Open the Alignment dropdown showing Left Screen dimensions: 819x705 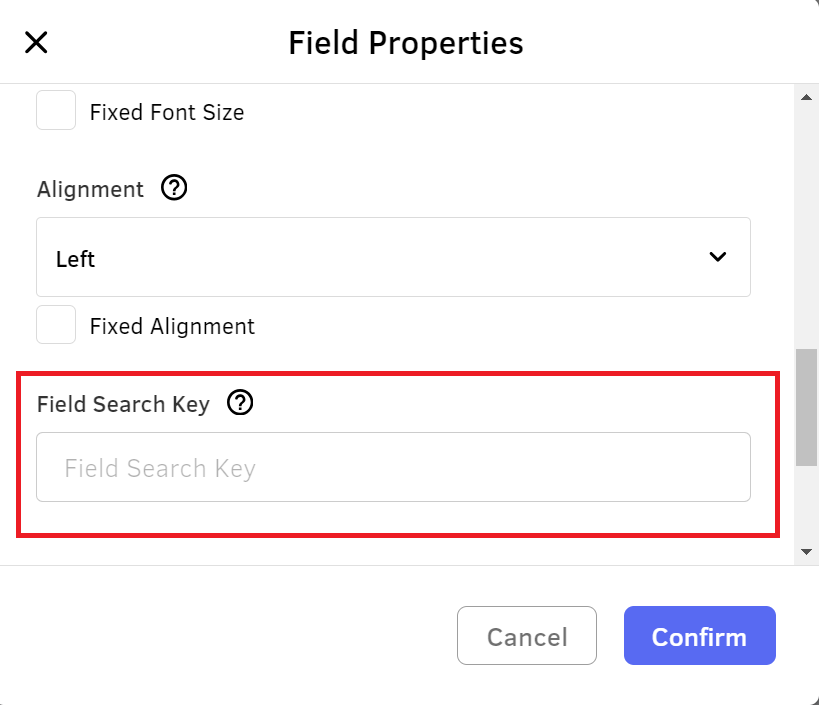tap(393, 257)
